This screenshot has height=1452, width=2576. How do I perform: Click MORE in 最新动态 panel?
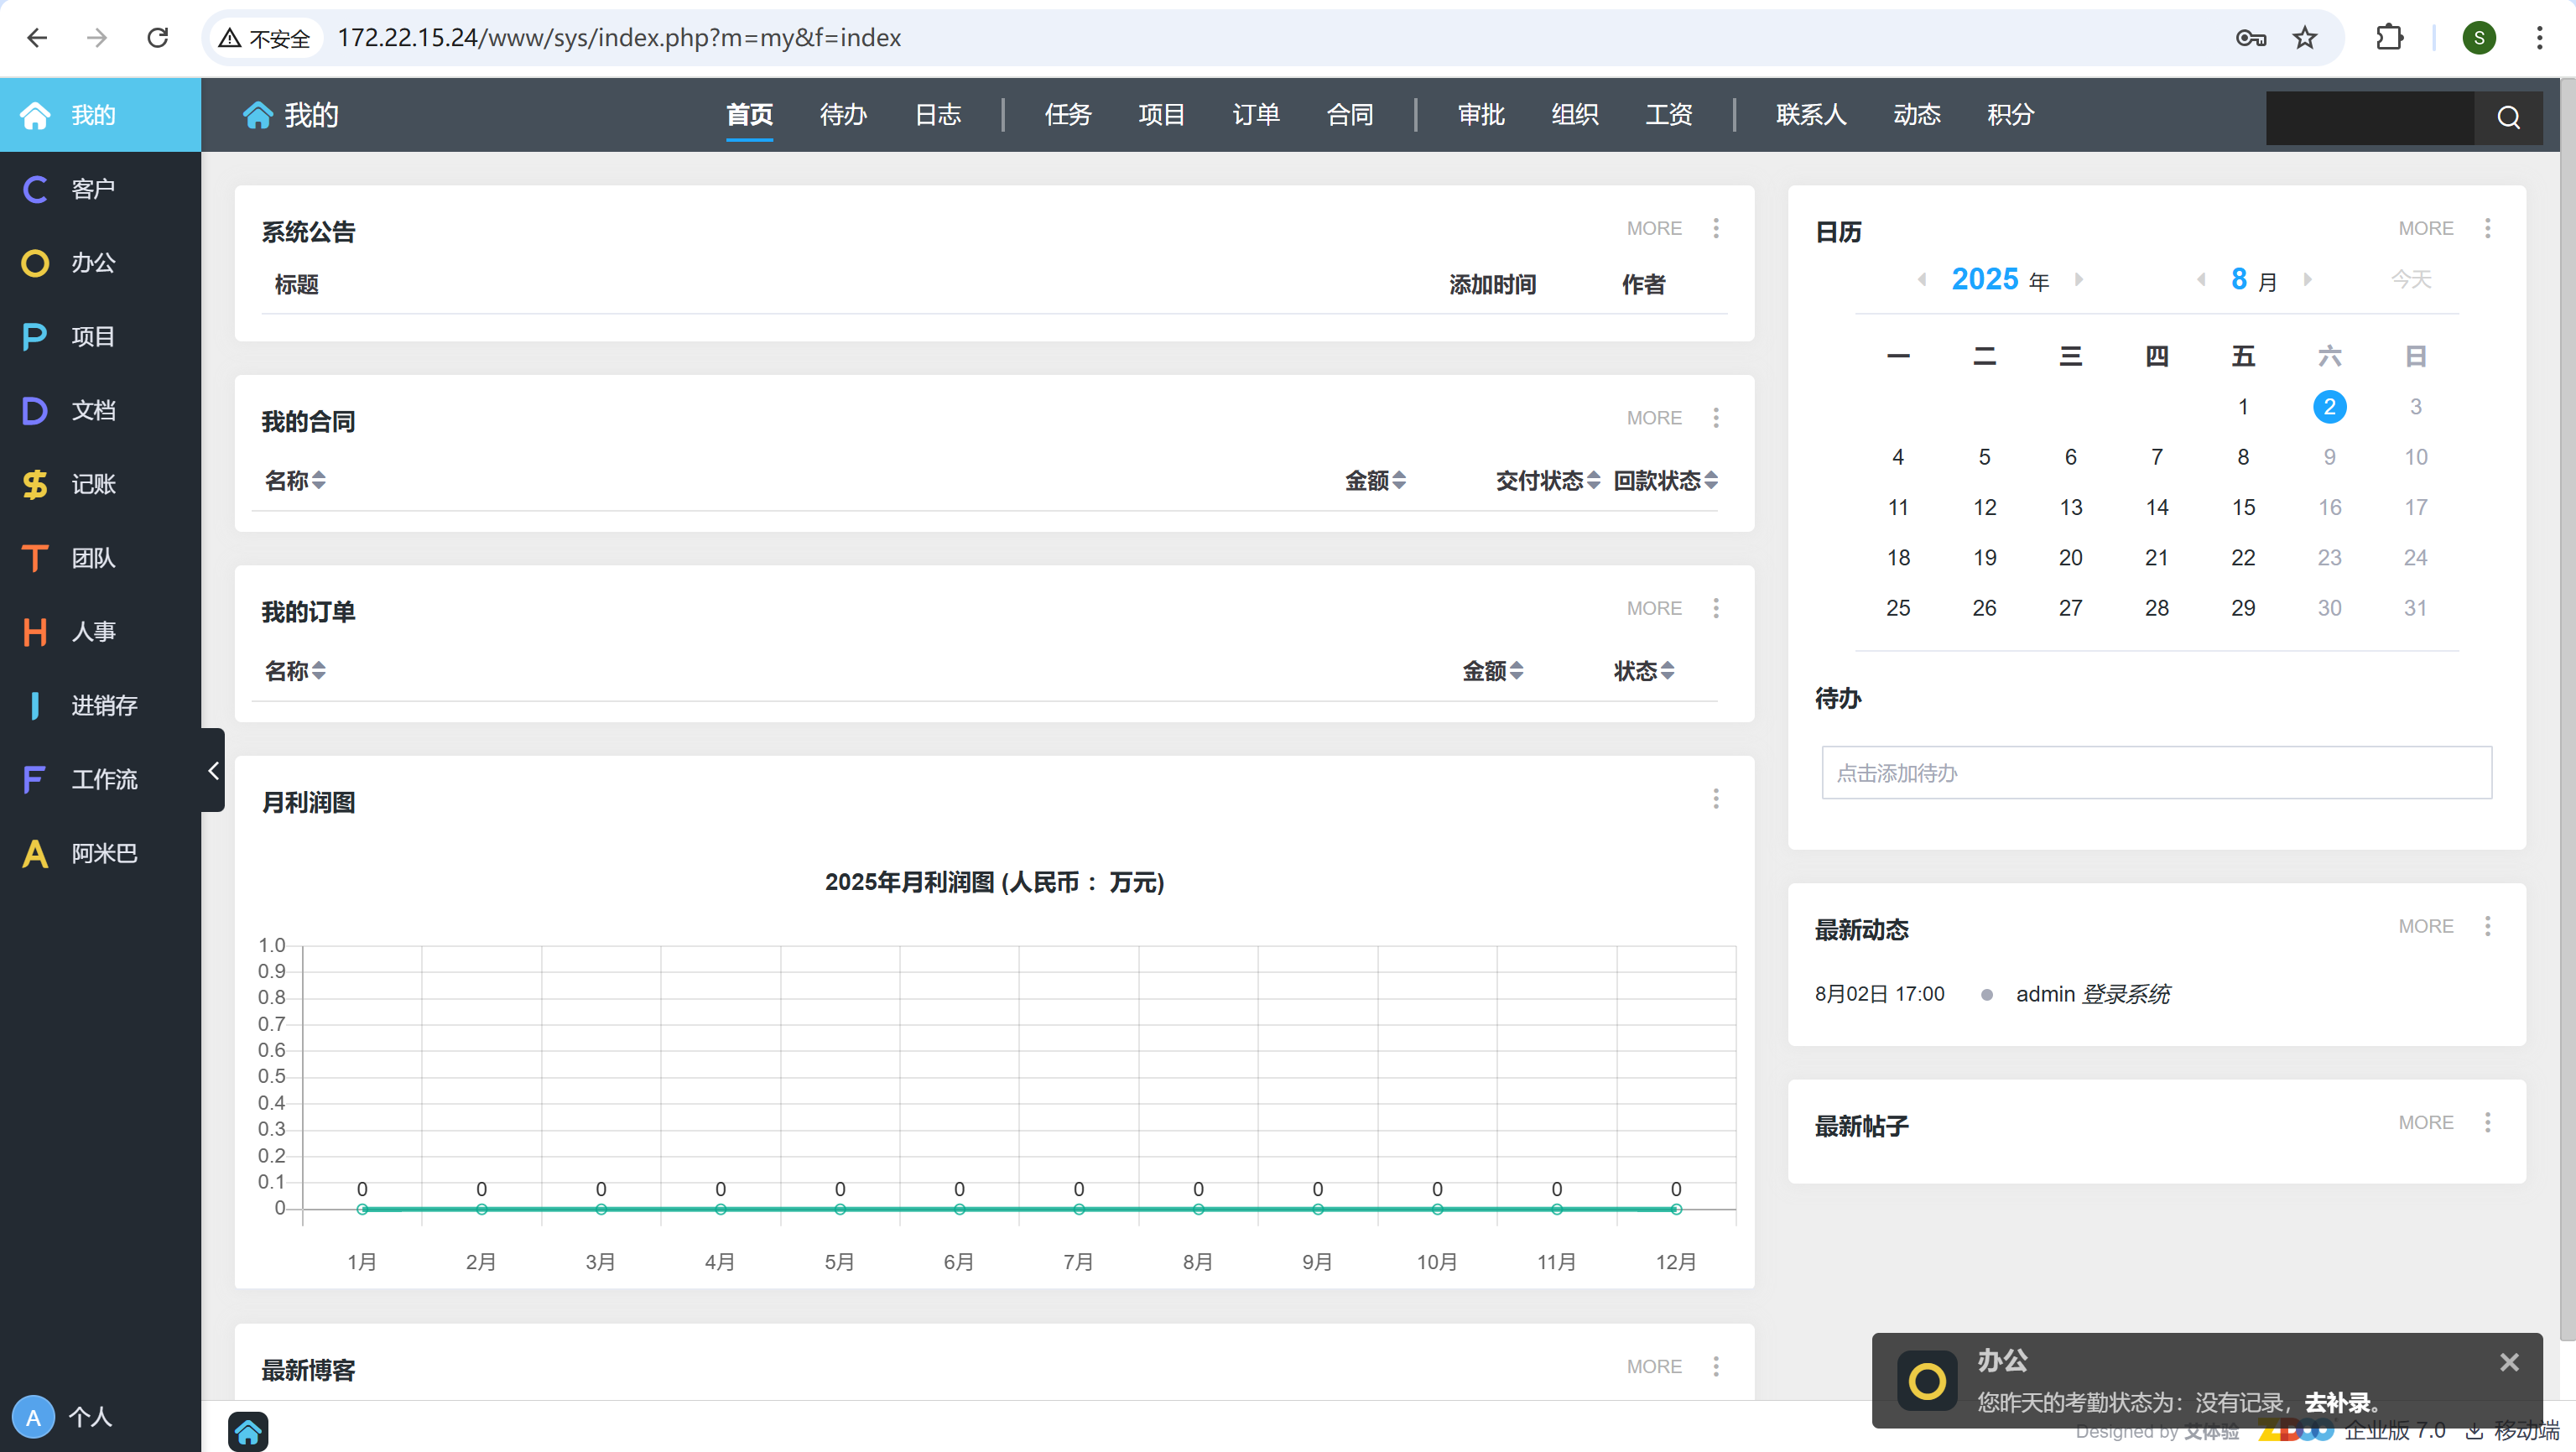point(2426,926)
